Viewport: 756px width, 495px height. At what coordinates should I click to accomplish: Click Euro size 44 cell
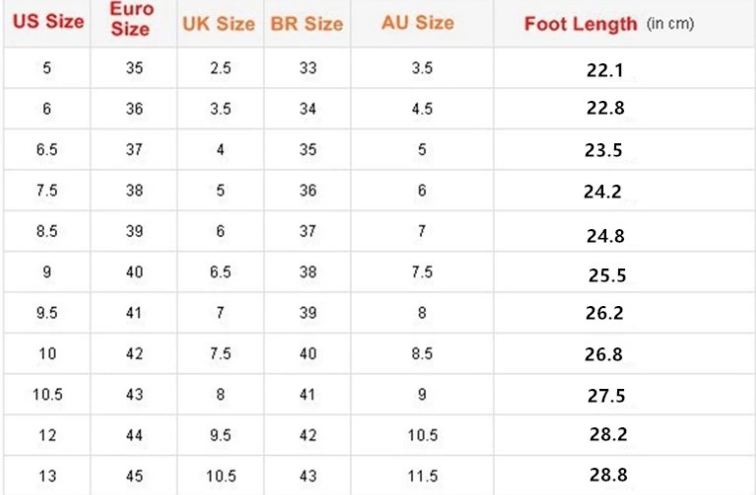[x=135, y=435]
